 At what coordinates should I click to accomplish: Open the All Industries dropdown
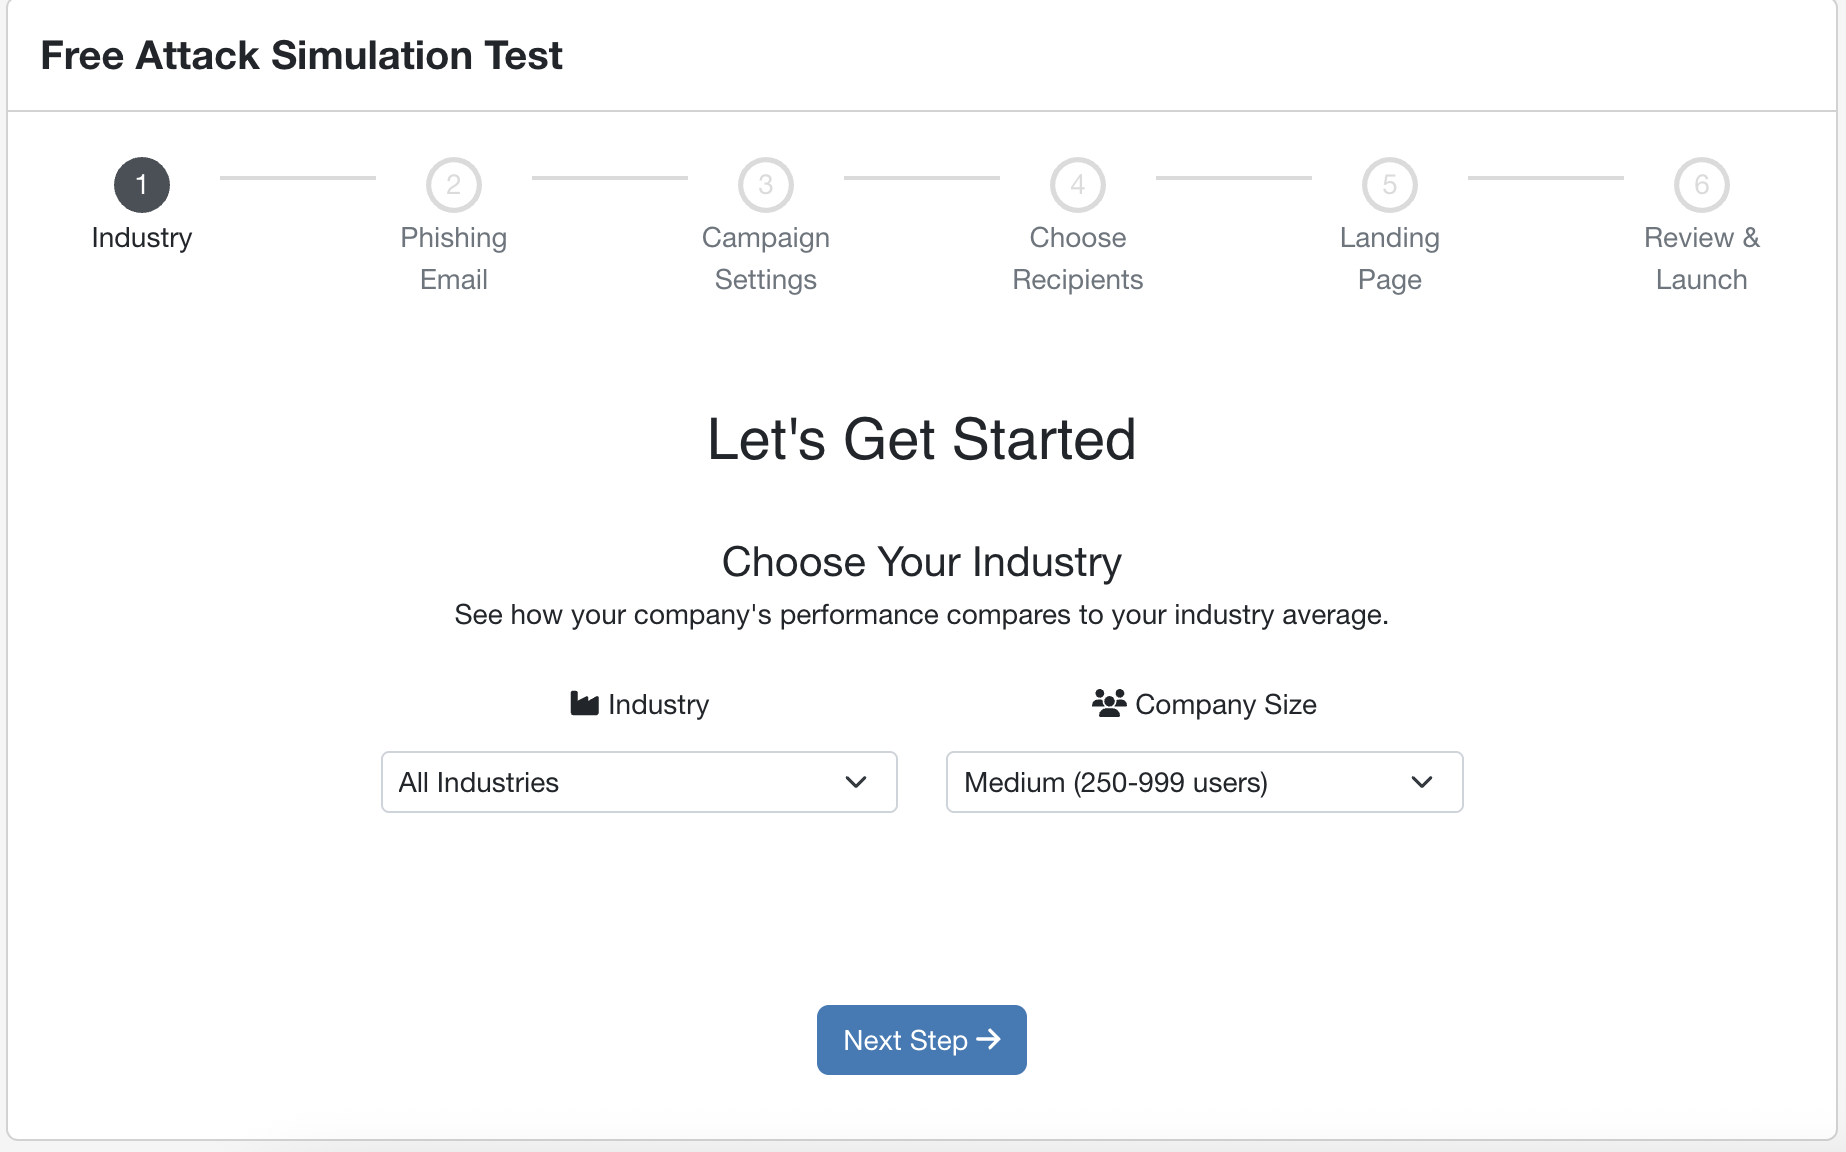(639, 782)
